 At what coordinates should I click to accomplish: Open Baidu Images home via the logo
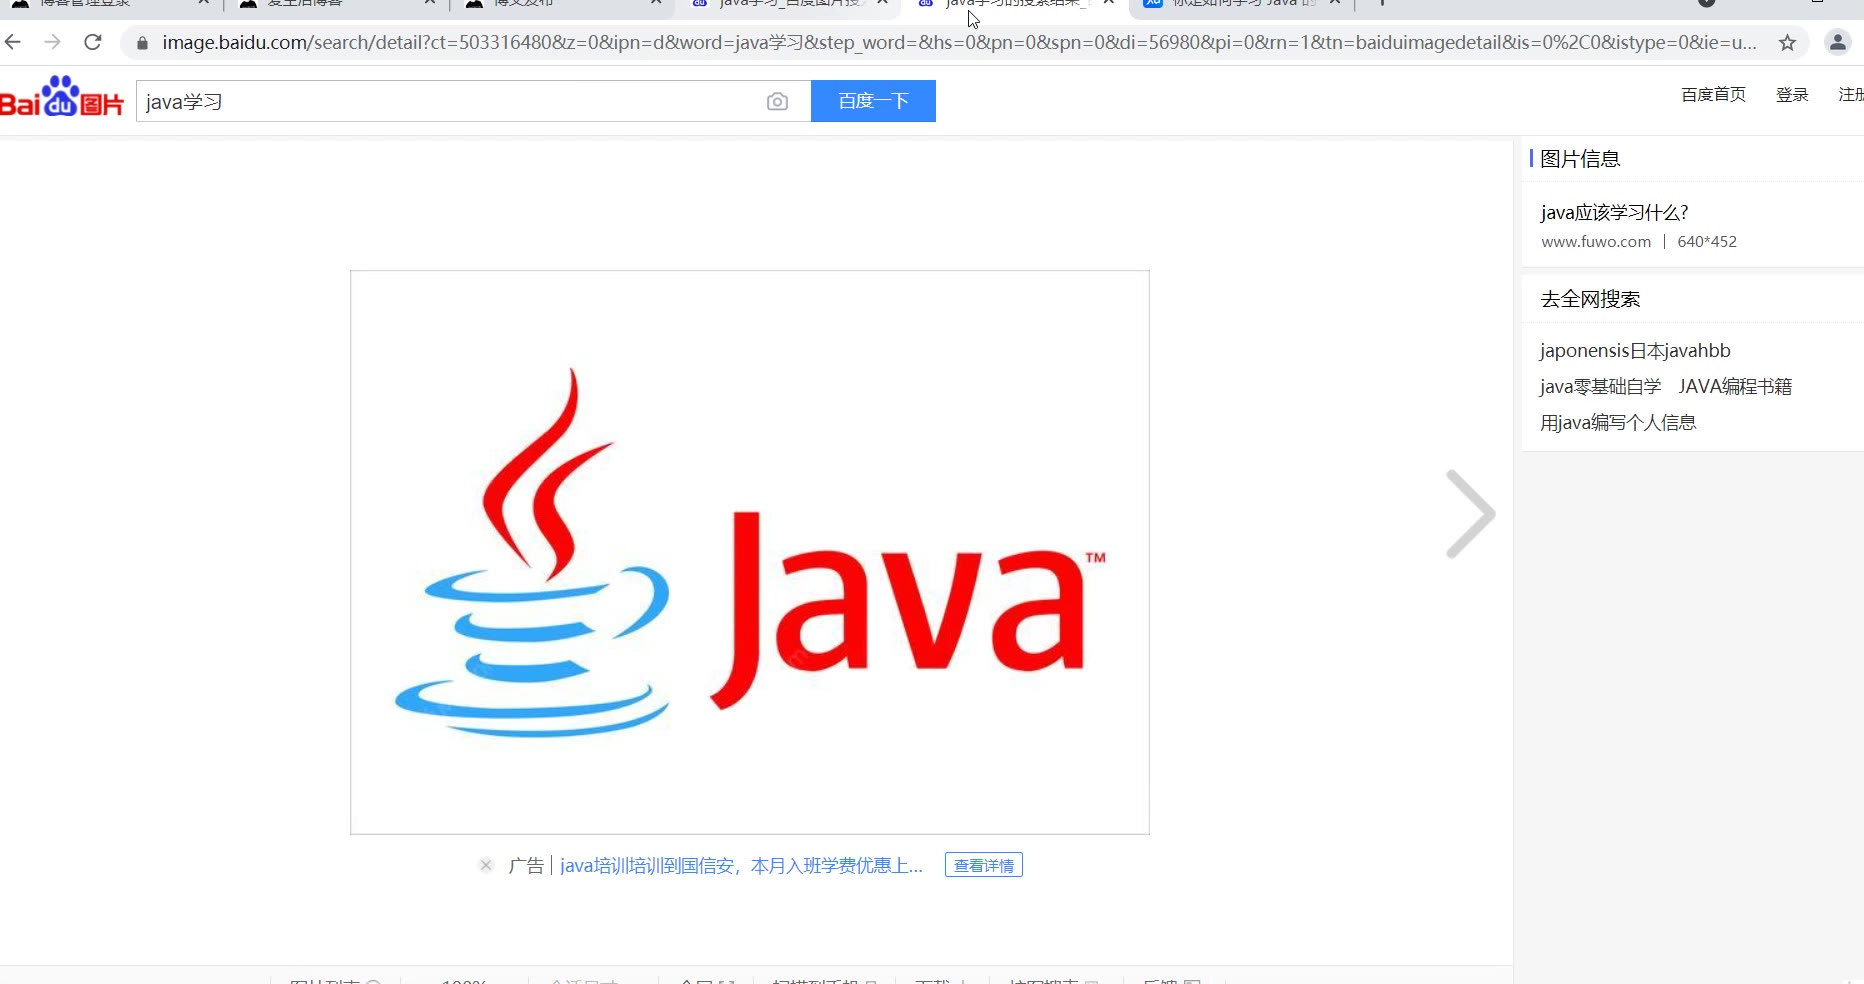coord(62,97)
